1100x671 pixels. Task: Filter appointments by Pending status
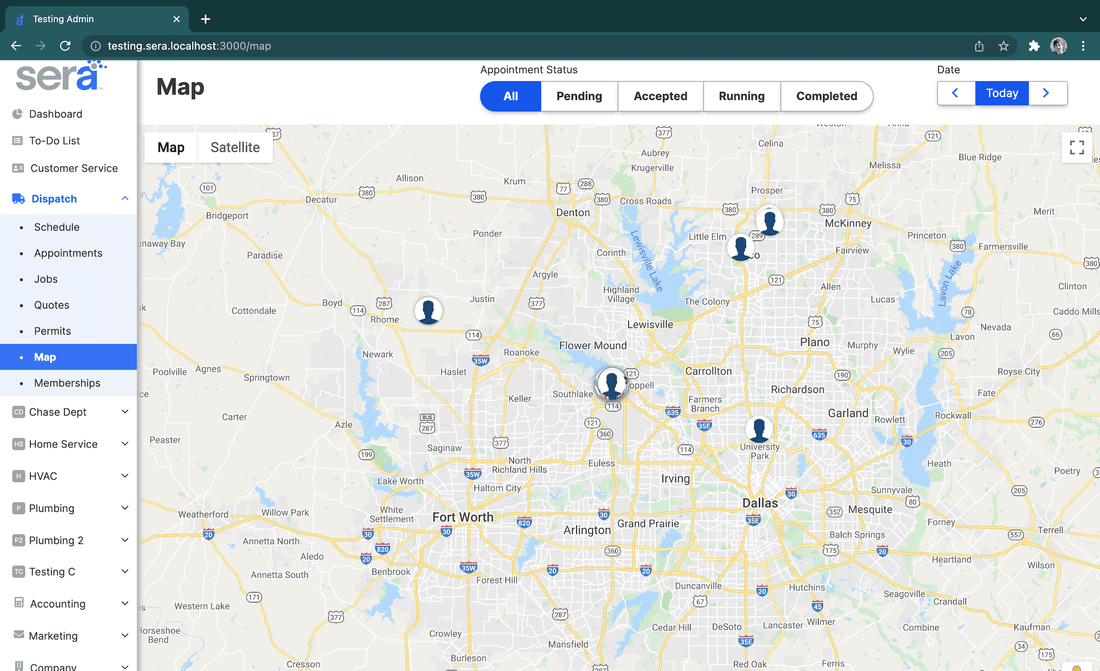579,96
